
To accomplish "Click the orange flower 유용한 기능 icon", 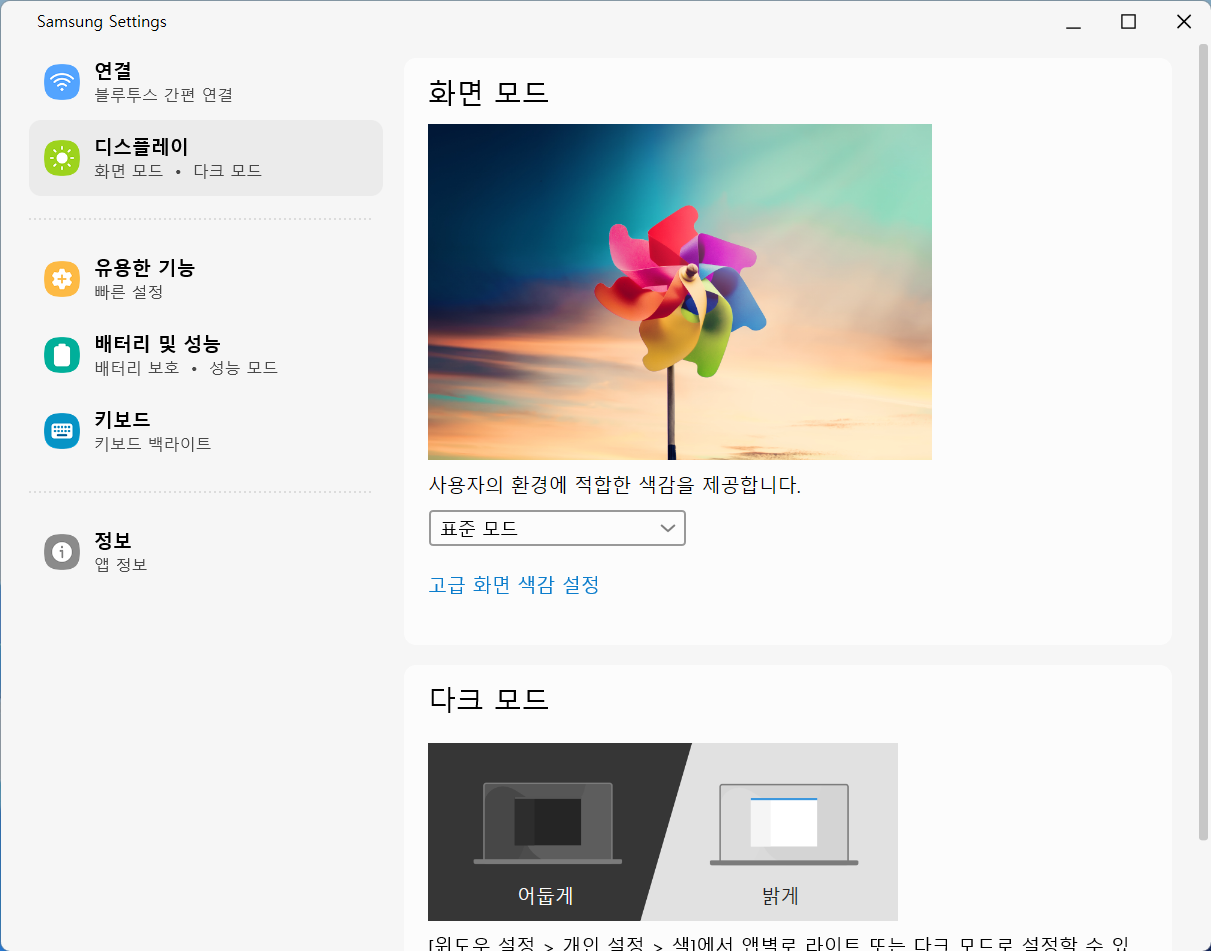I will tap(62, 279).
